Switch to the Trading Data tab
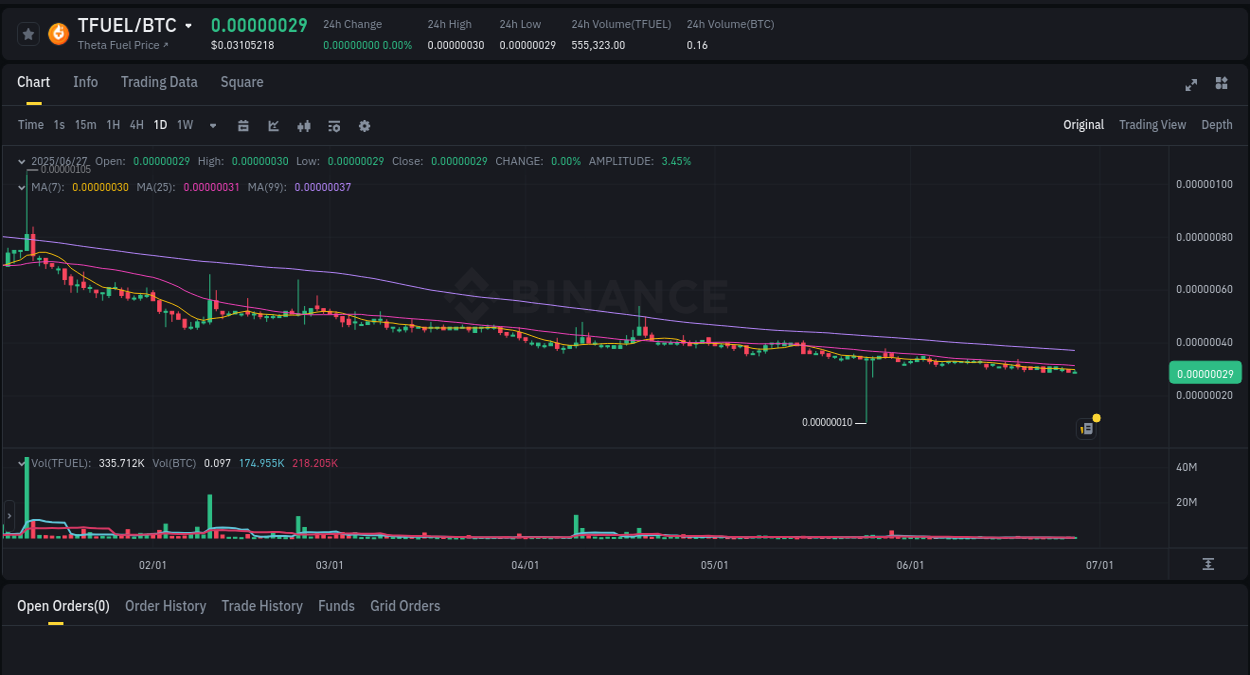1250x675 pixels. 159,82
